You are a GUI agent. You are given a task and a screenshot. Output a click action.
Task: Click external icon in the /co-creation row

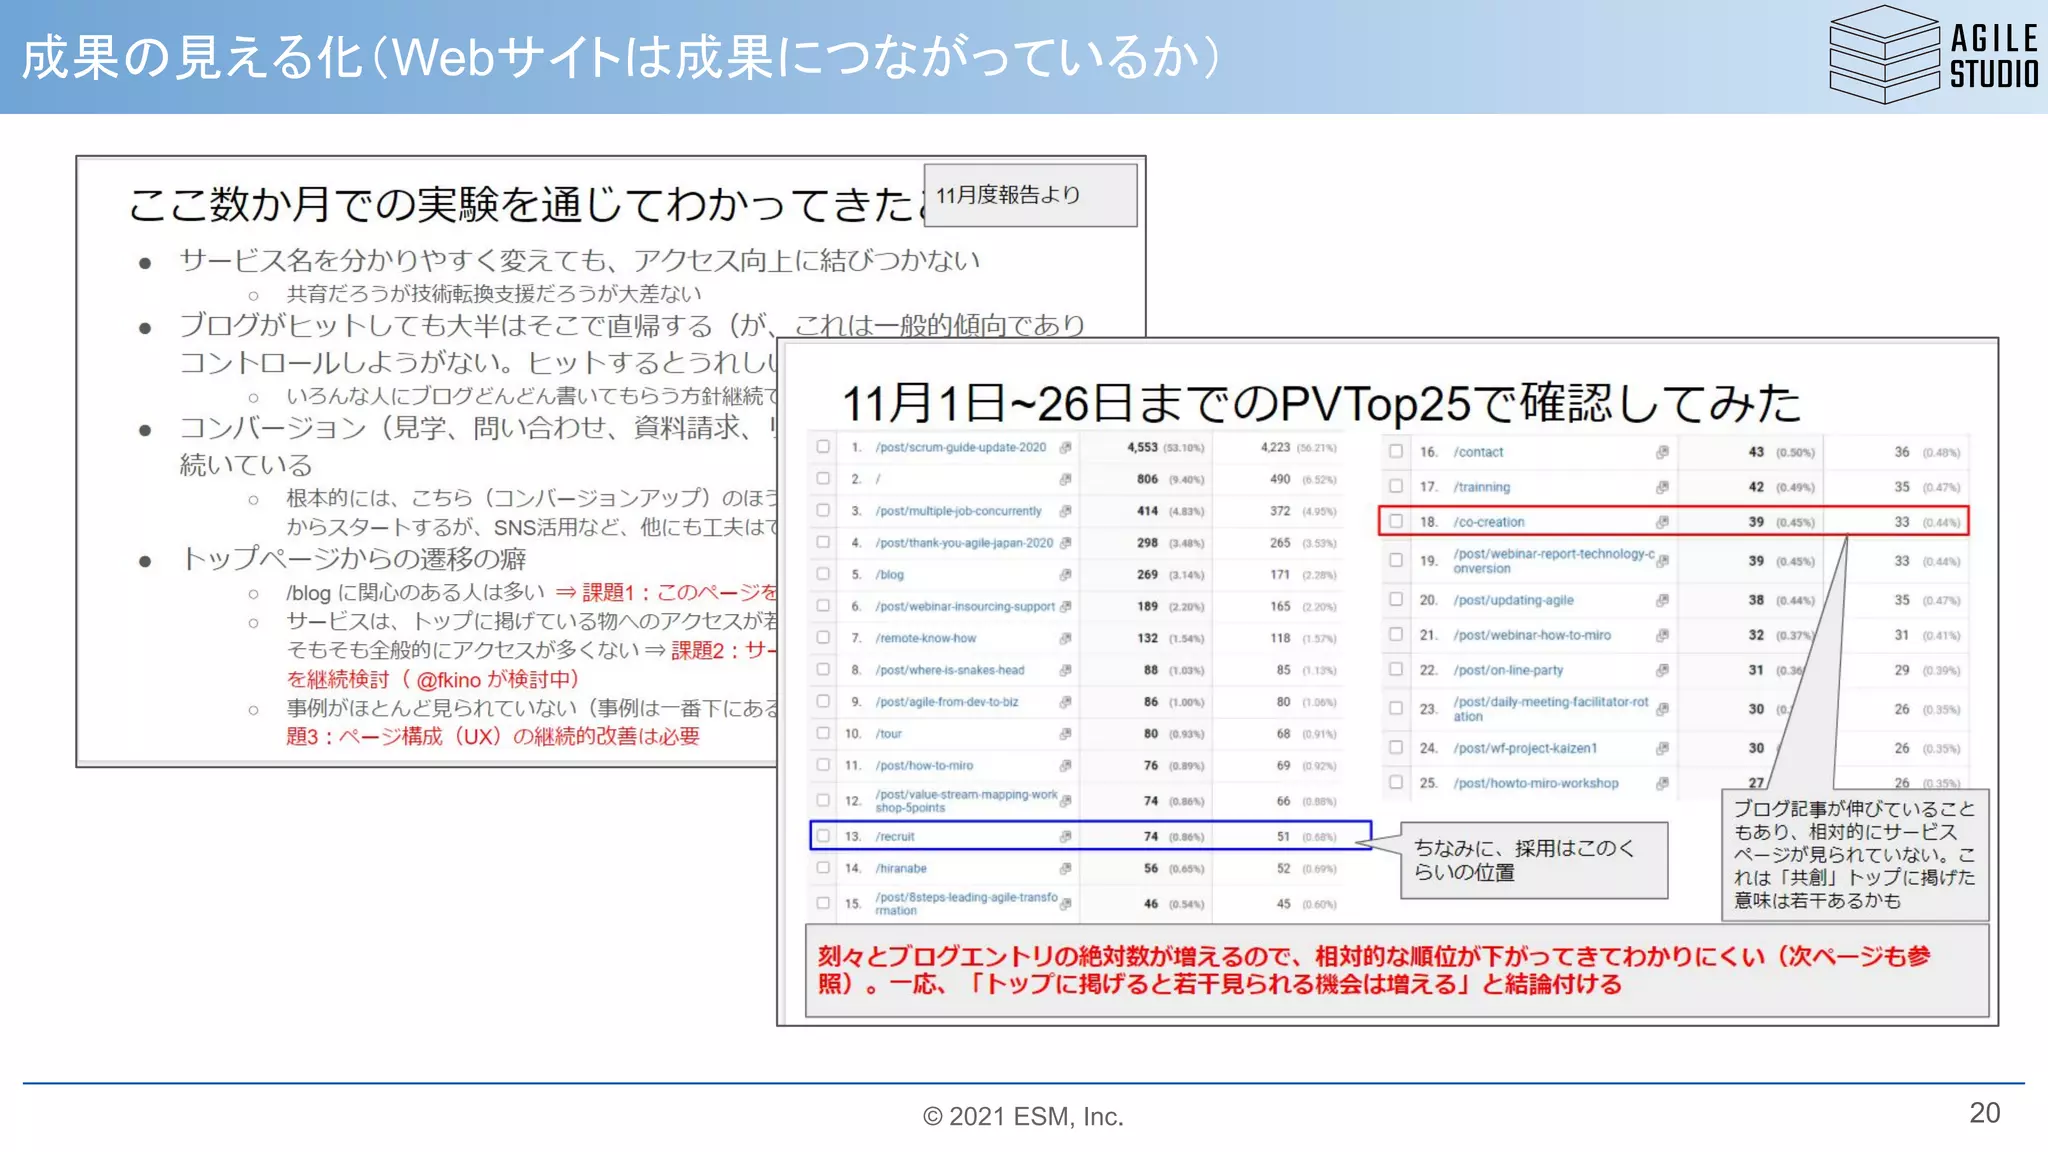1662,522
